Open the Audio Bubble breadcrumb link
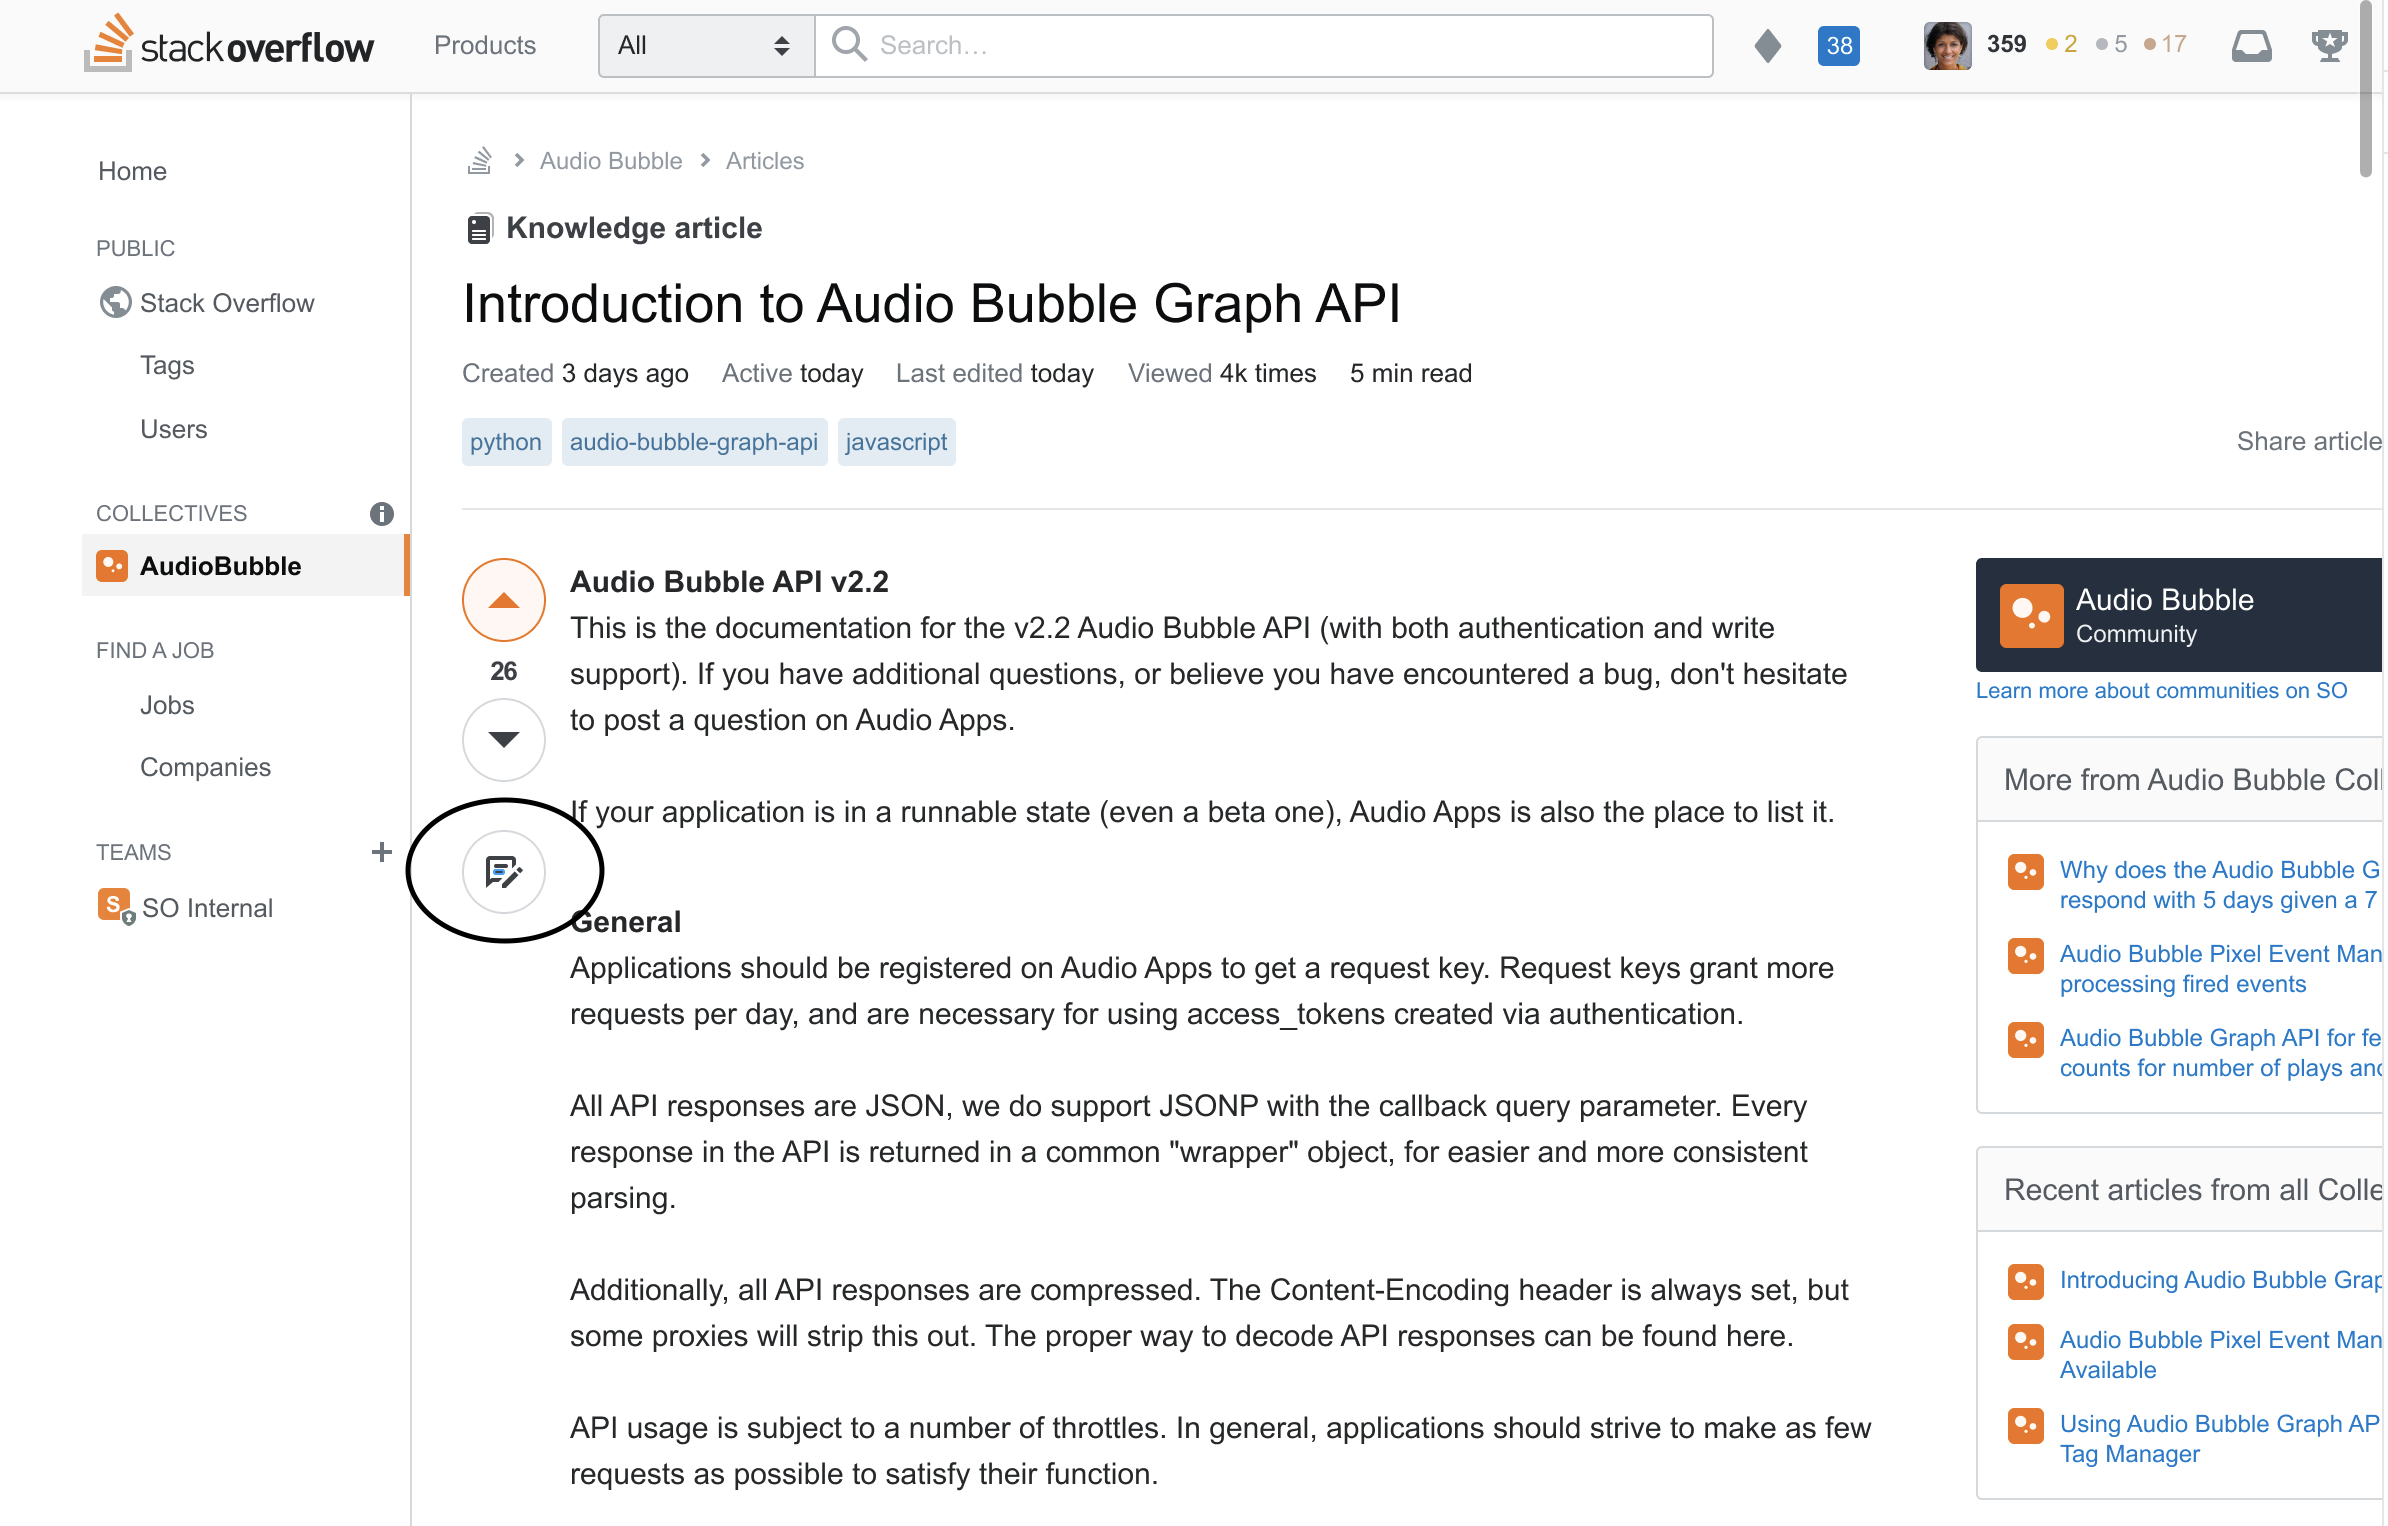 click(610, 161)
